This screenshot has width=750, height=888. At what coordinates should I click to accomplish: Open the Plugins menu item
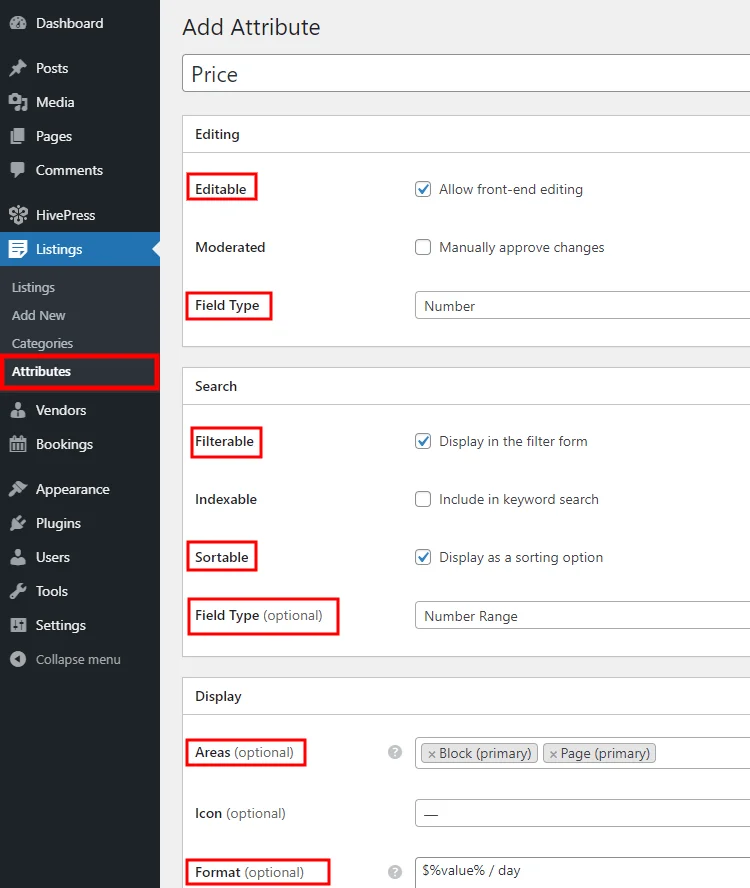[x=58, y=523]
